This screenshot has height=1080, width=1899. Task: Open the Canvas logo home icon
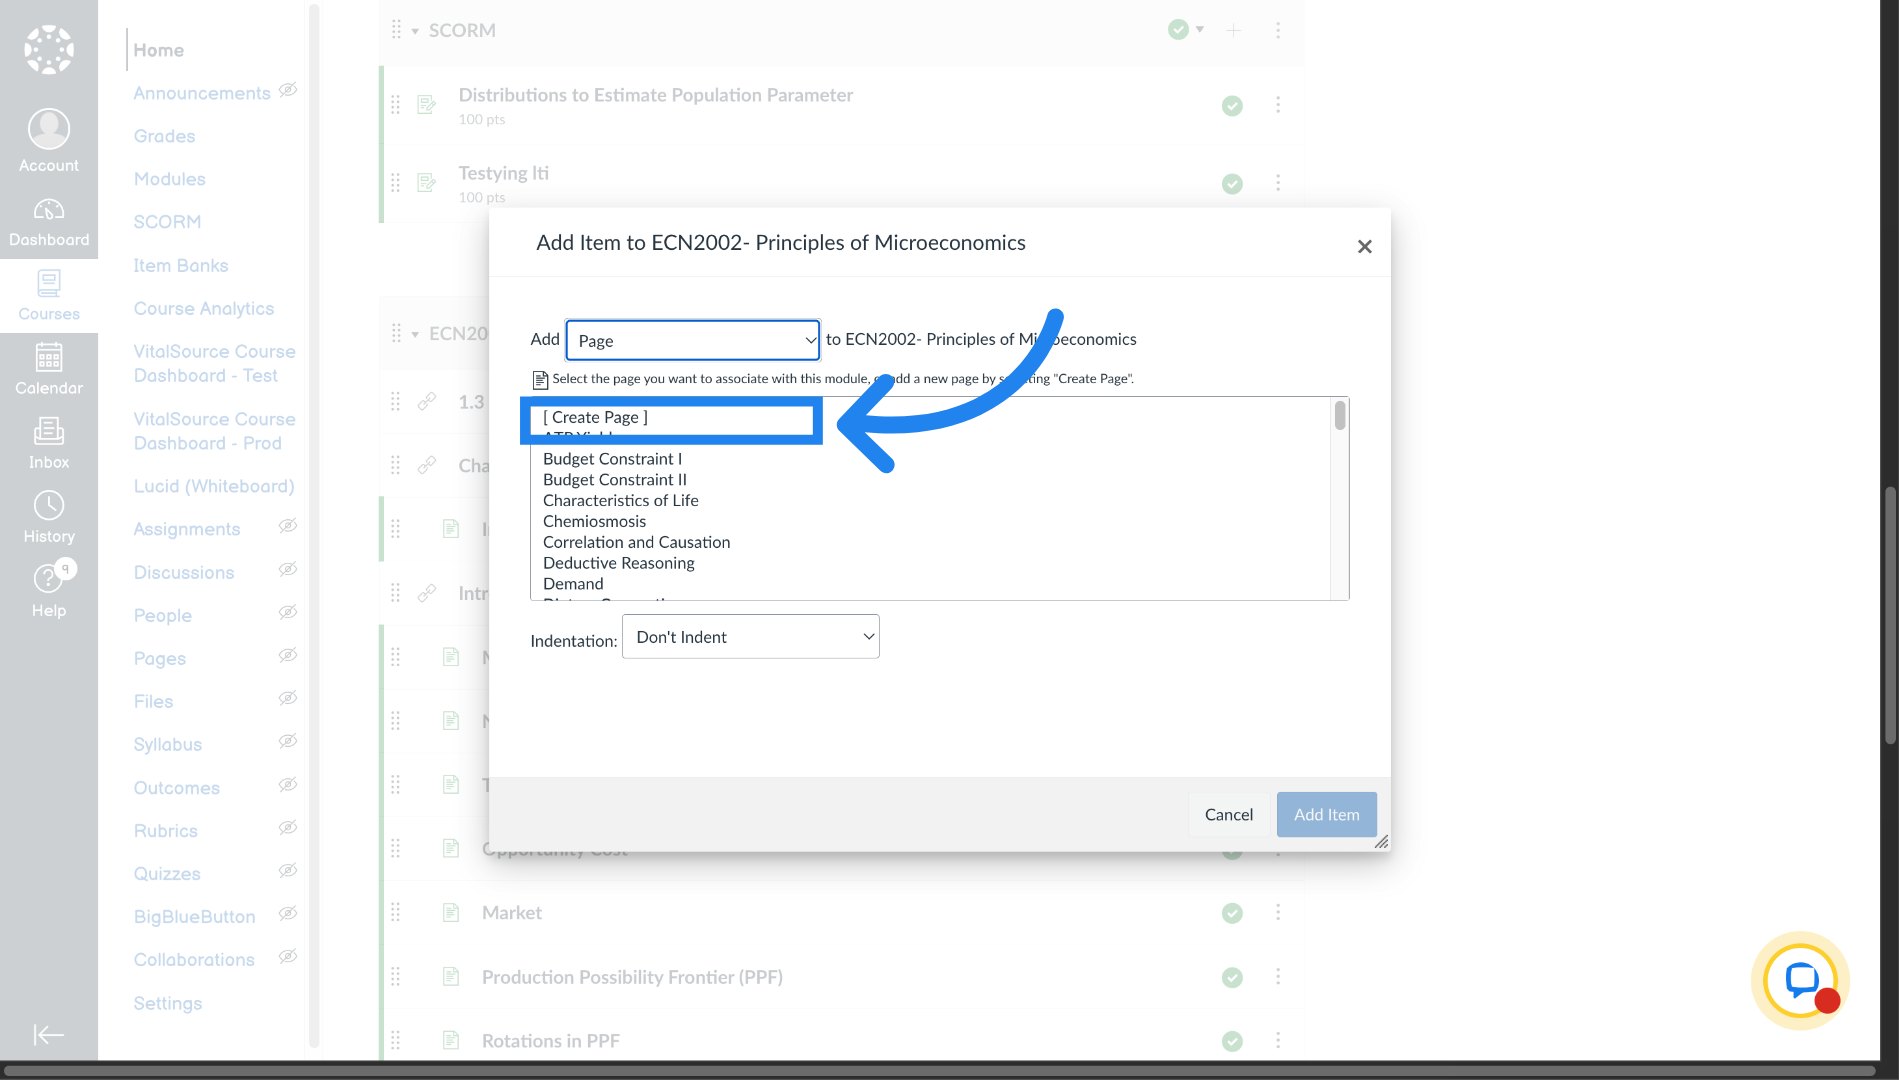(x=49, y=49)
